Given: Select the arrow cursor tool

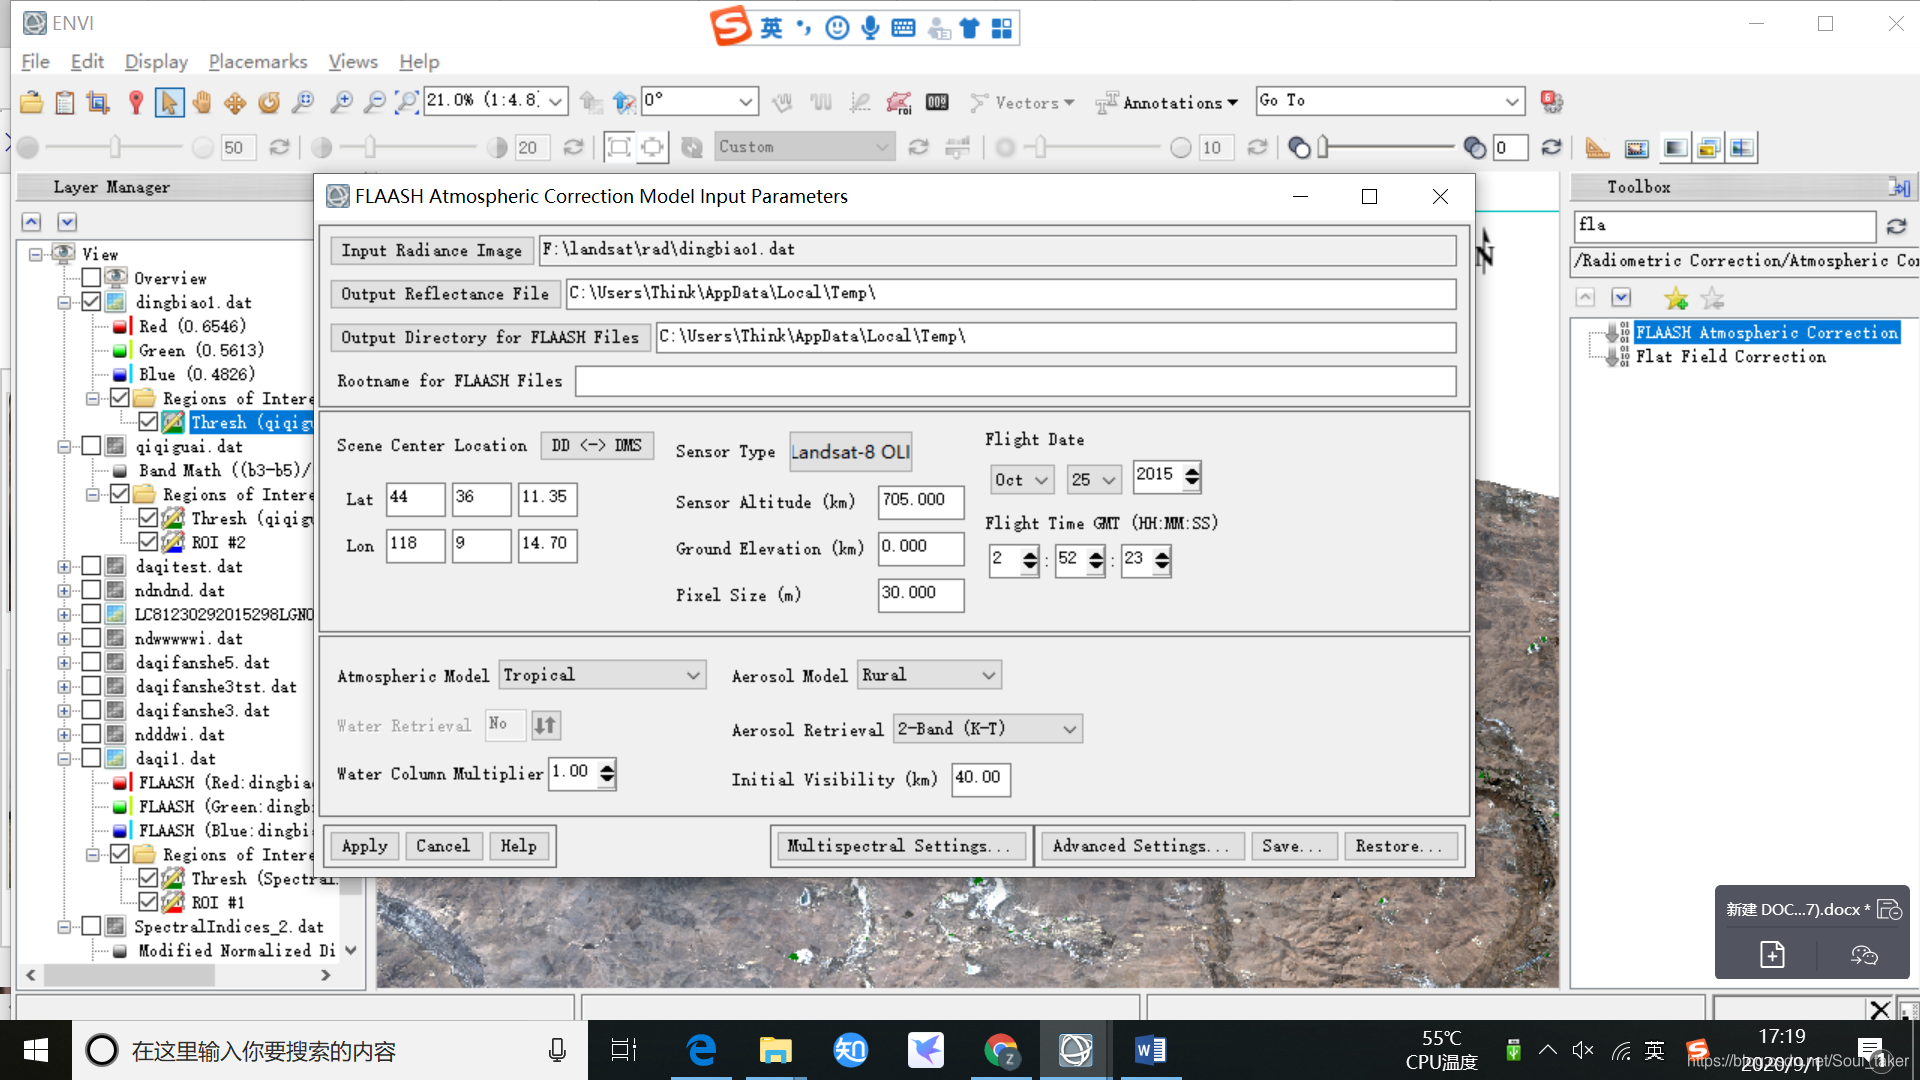Looking at the screenshot, I should (x=169, y=102).
